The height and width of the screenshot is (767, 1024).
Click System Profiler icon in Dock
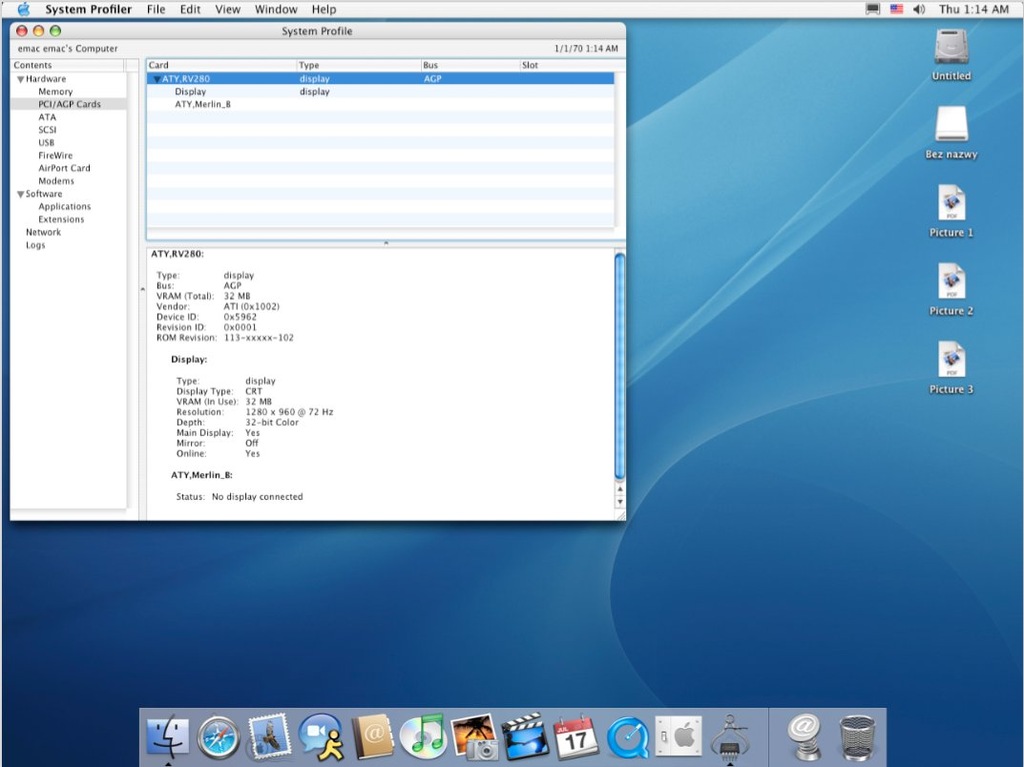[x=730, y=738]
